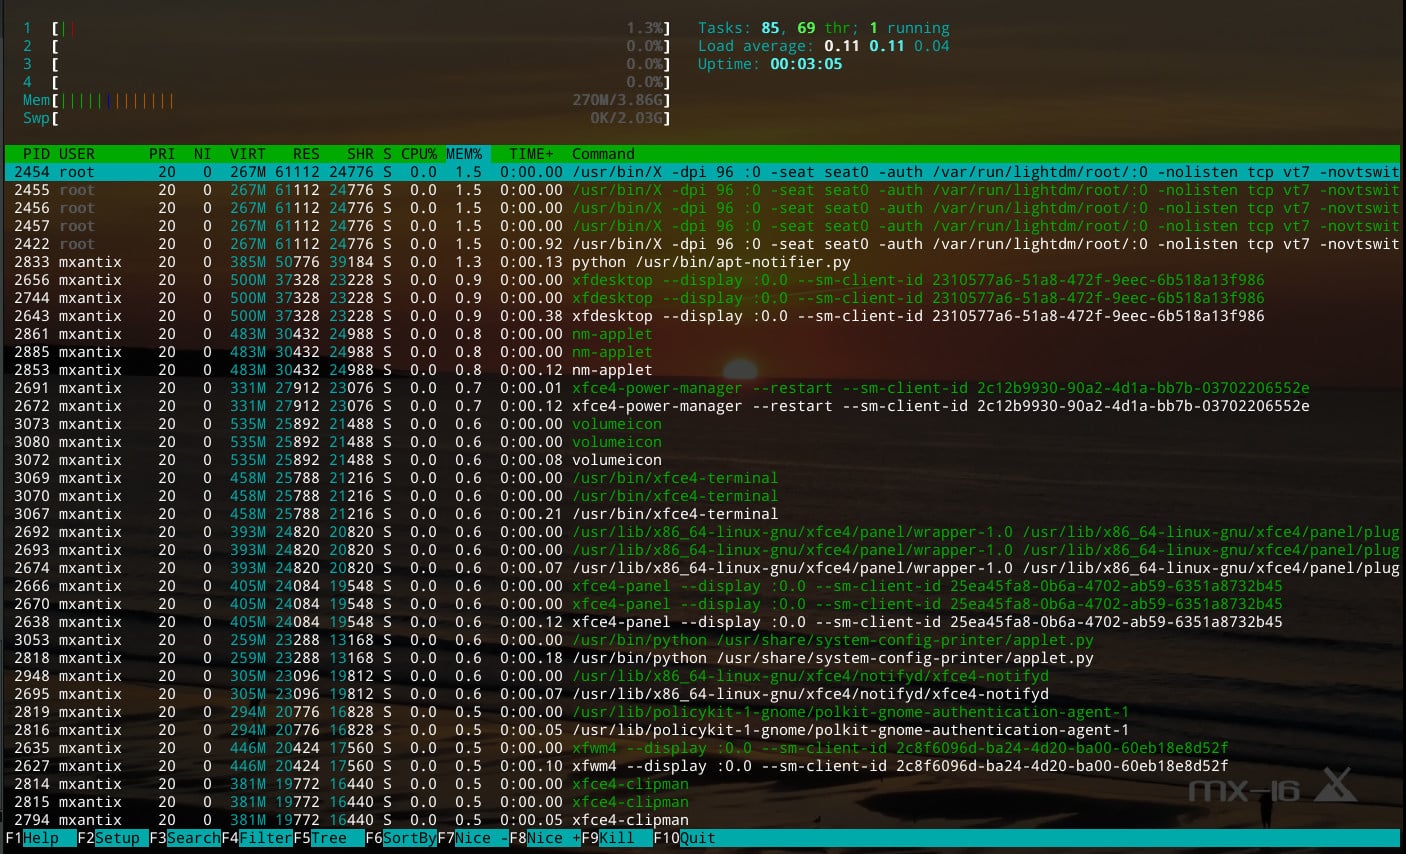
Task: Sort by the PID column header
Action: 36,154
